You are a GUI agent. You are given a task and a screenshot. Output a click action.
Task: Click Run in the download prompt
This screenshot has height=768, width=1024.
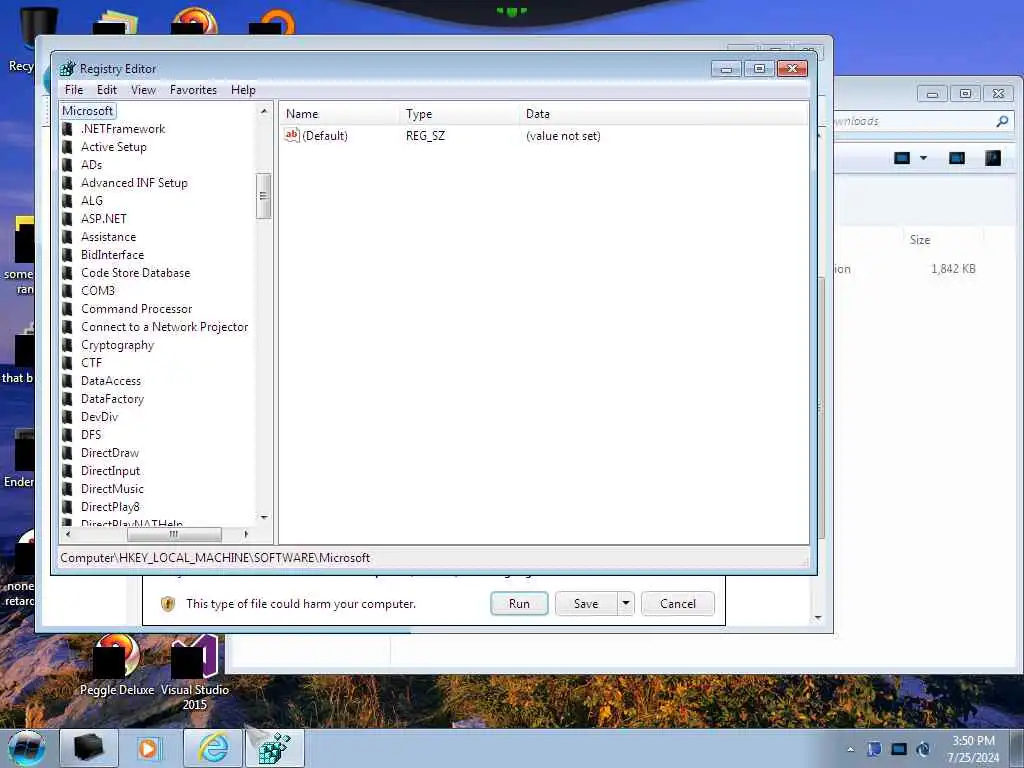(x=519, y=604)
